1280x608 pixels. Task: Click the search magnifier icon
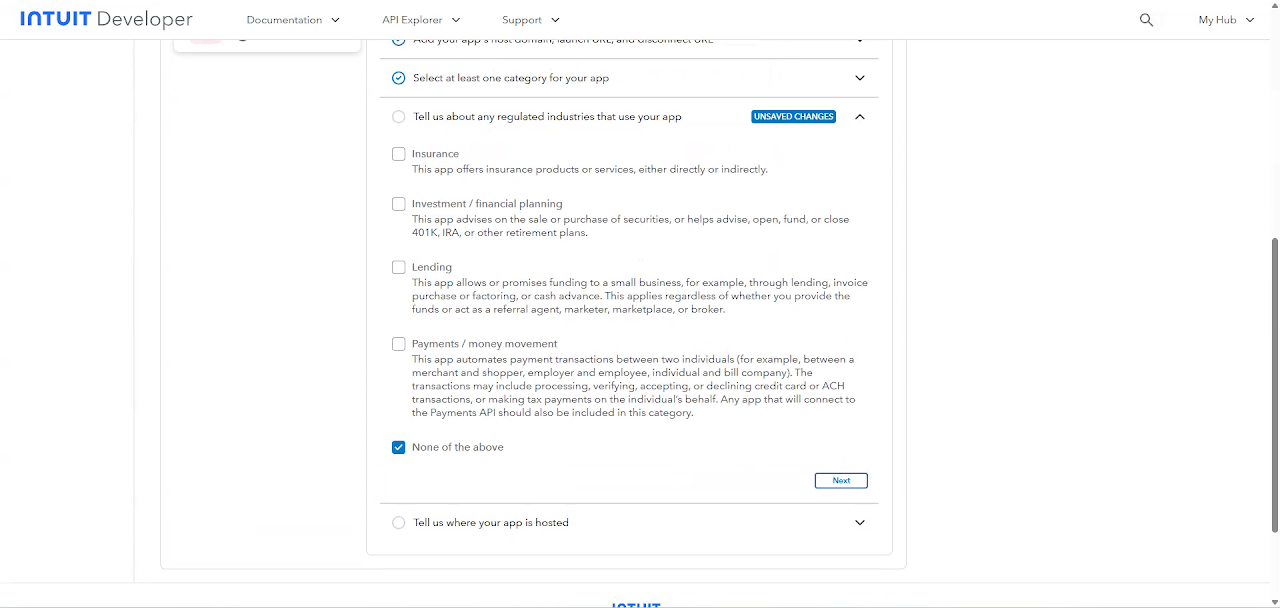click(1146, 20)
